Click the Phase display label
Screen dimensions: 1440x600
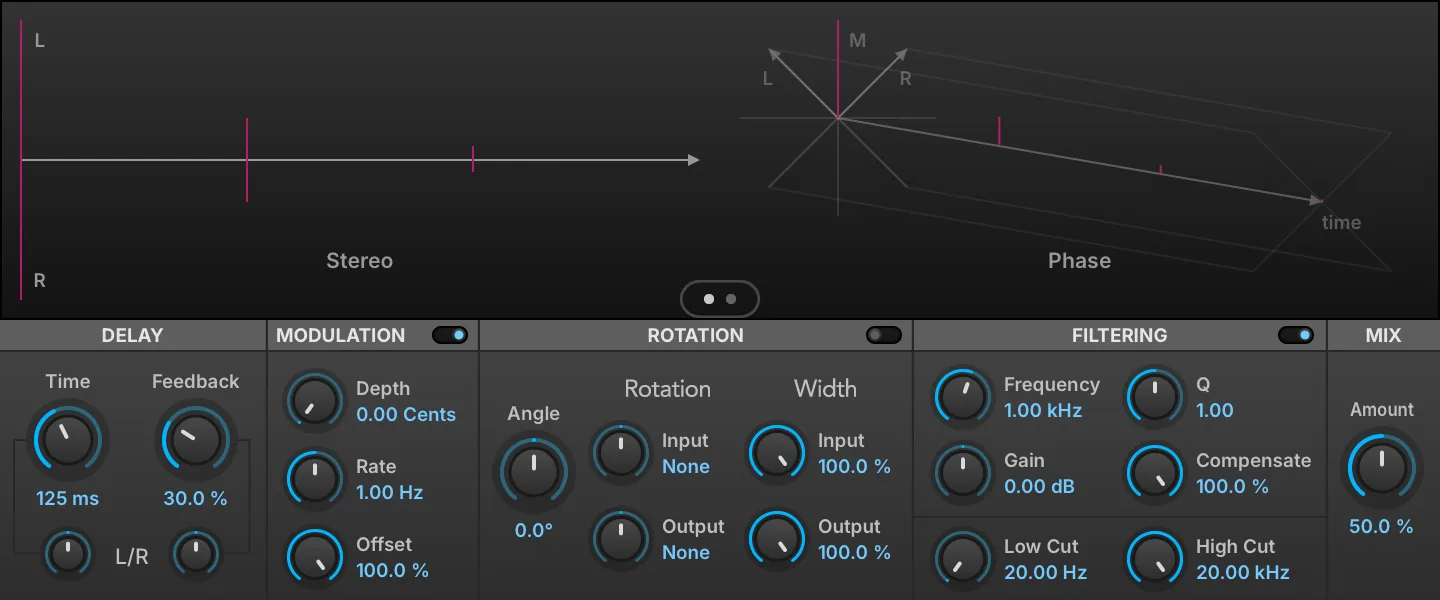(1079, 260)
